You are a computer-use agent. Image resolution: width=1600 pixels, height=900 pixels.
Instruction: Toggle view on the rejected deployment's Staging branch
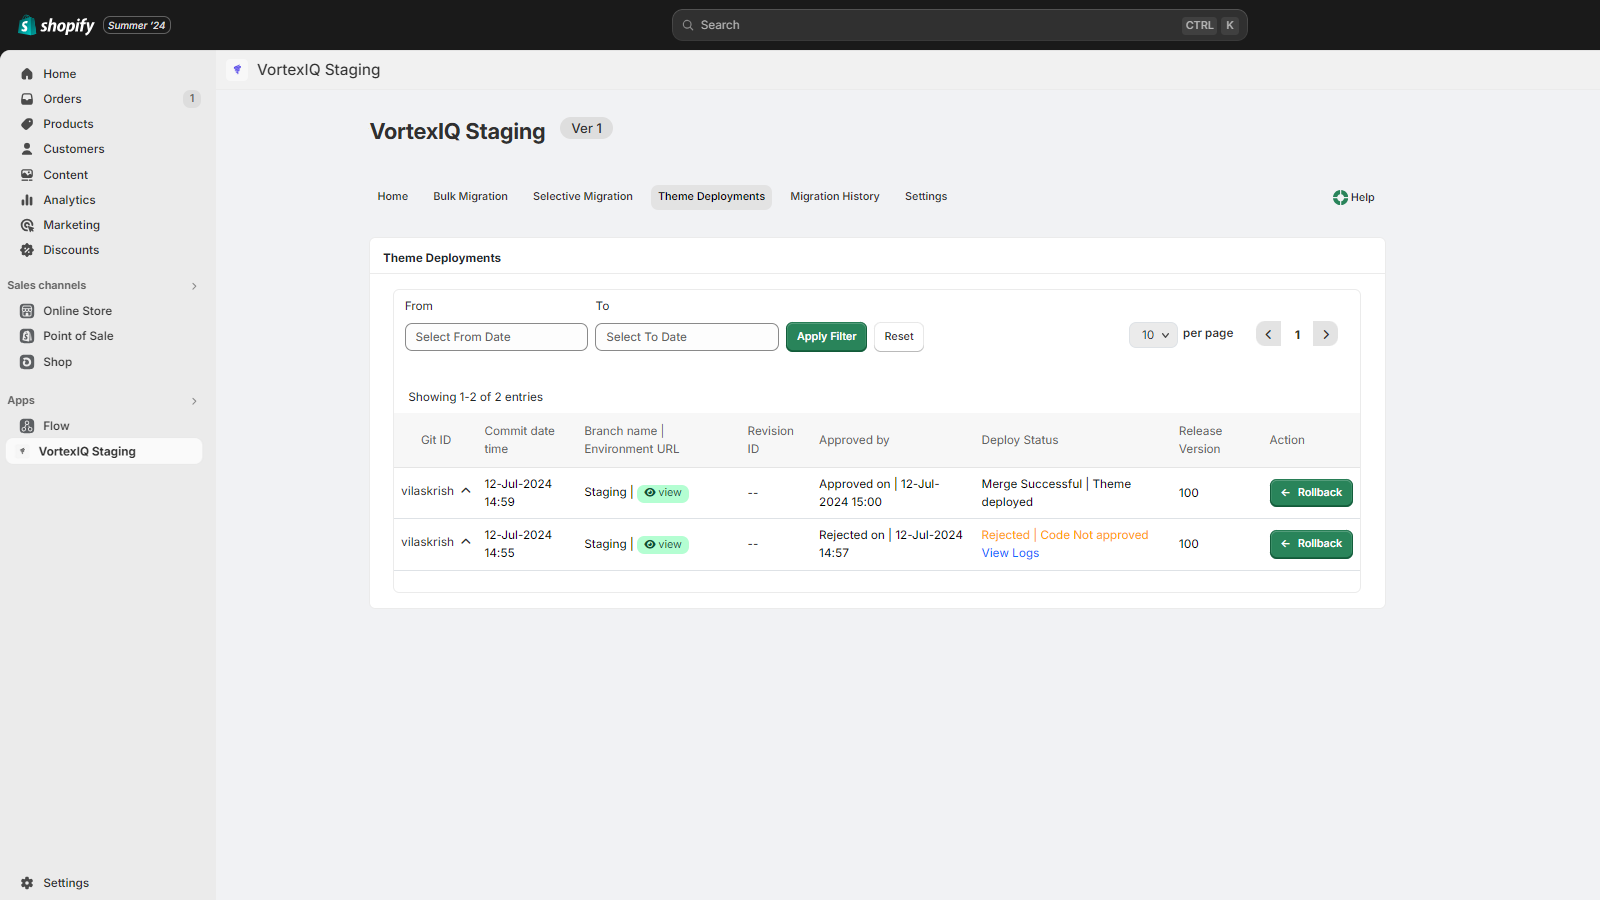pyautogui.click(x=663, y=543)
